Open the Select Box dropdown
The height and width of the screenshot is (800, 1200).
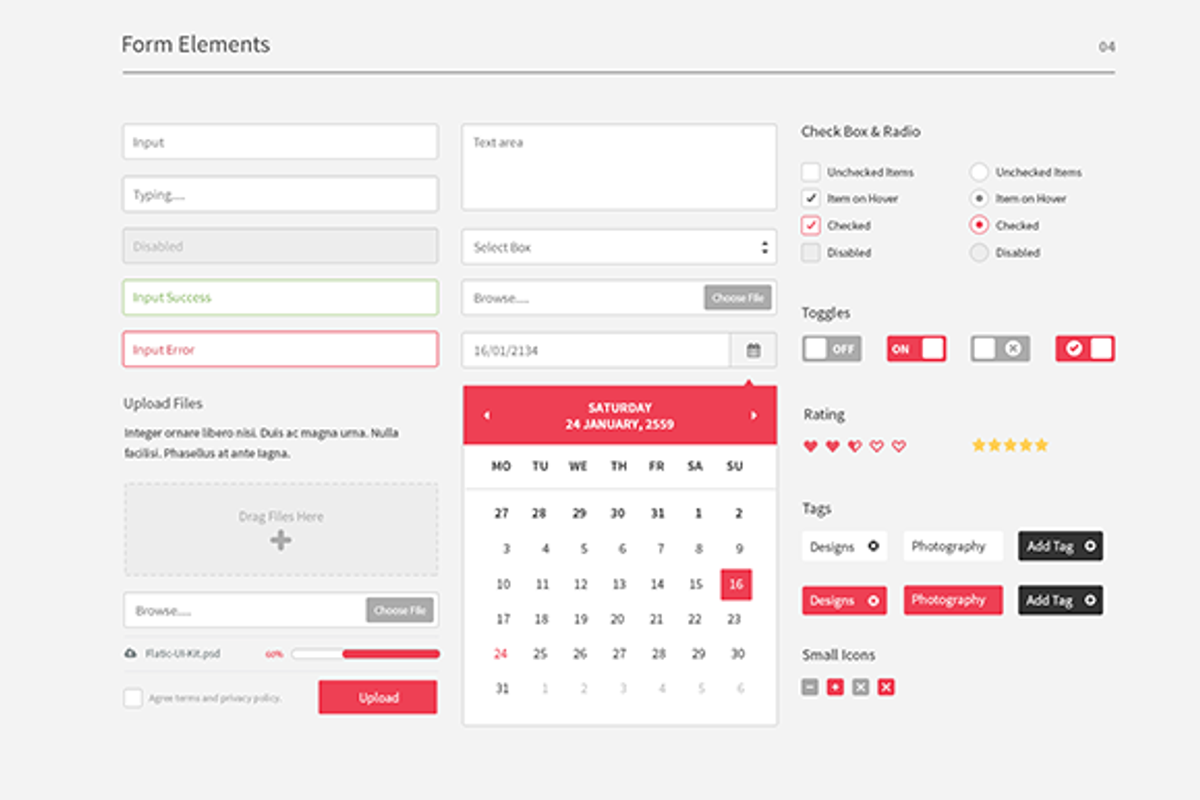[619, 247]
